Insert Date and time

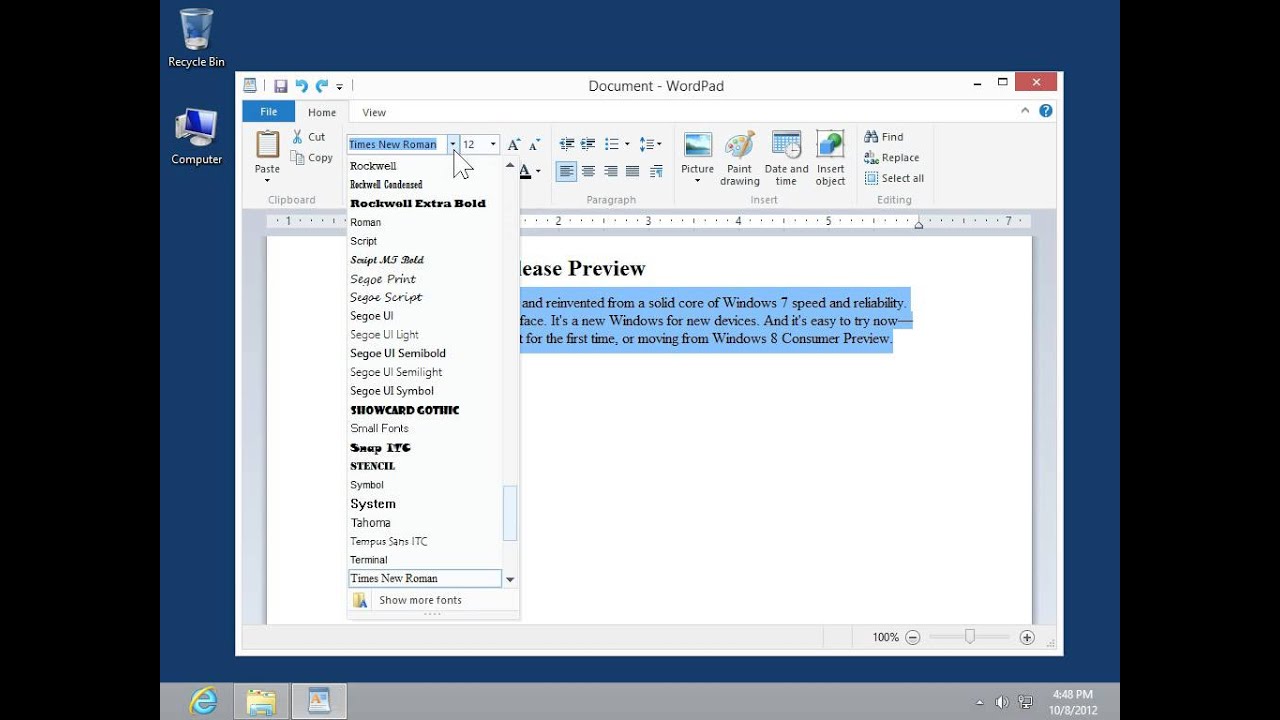(x=786, y=158)
